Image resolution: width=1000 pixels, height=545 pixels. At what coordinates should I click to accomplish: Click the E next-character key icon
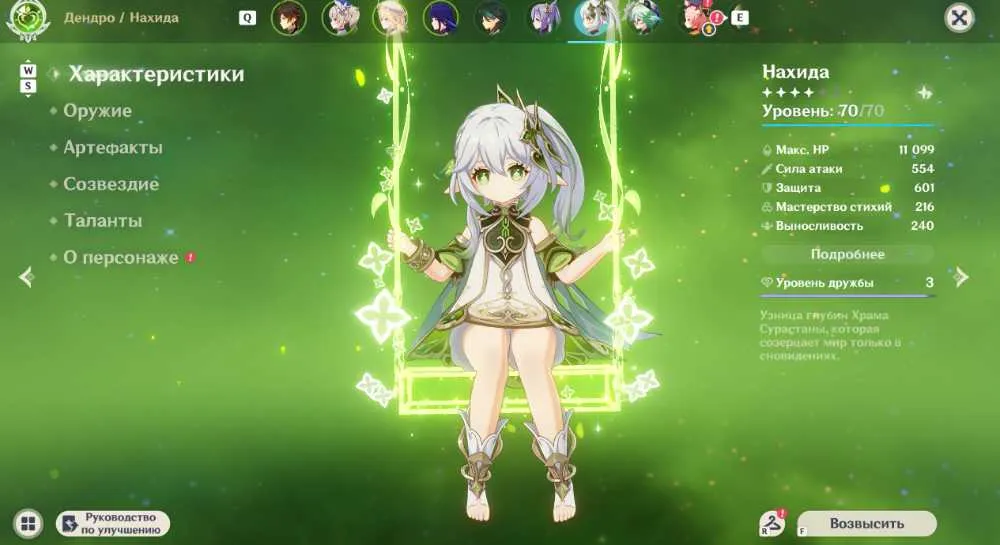pyautogui.click(x=740, y=18)
